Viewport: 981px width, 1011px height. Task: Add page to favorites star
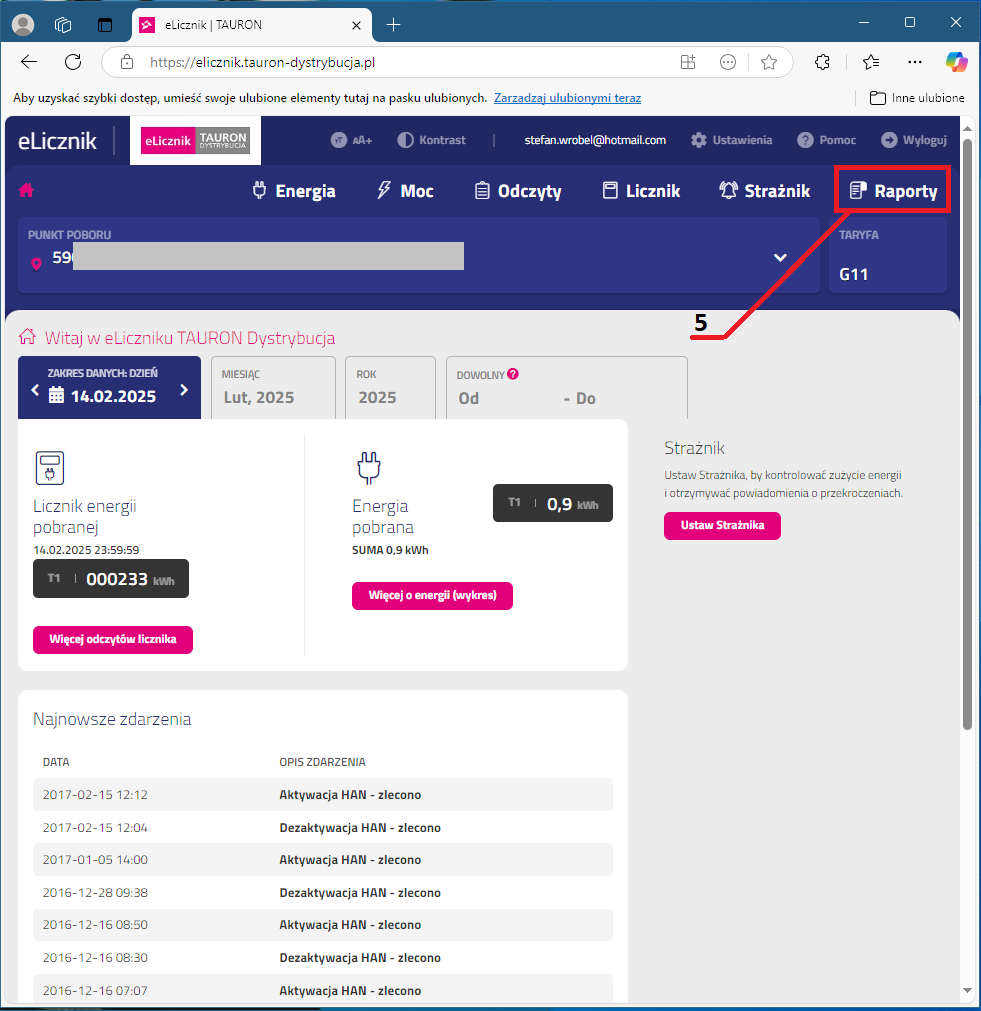[768, 62]
